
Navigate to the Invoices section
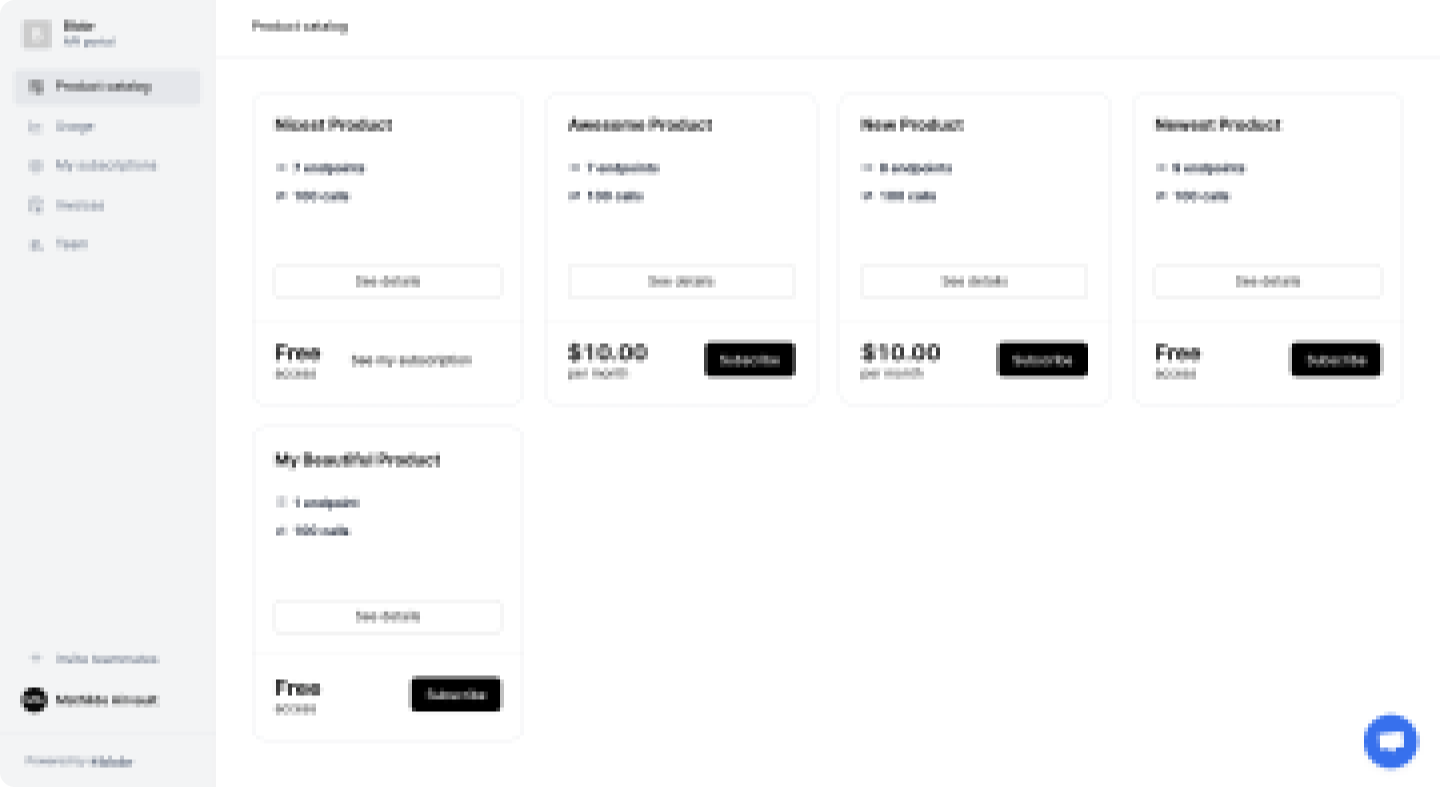pos(82,205)
